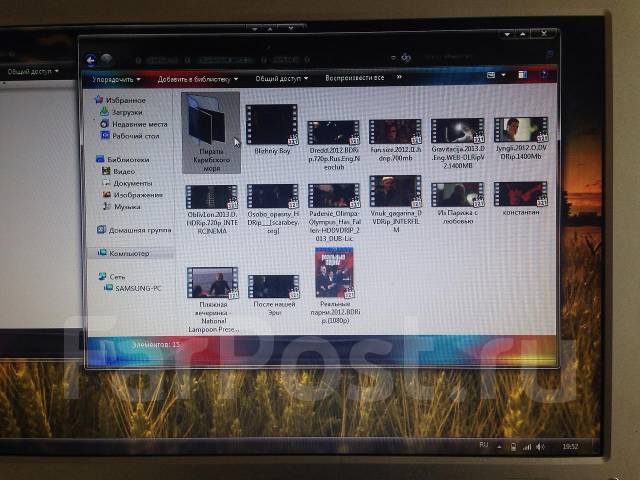Click the Воспроизвести все button
Viewport: 640px width, 480px height.
coord(354,78)
